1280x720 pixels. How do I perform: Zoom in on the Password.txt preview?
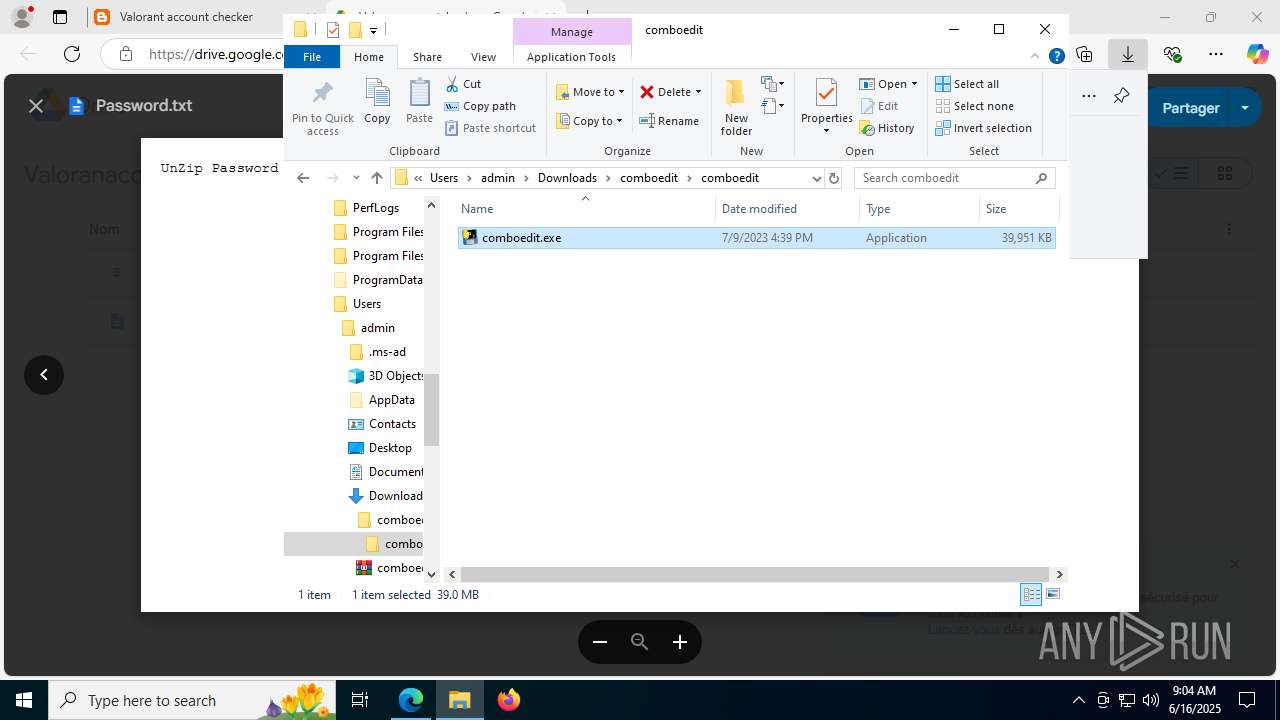680,642
